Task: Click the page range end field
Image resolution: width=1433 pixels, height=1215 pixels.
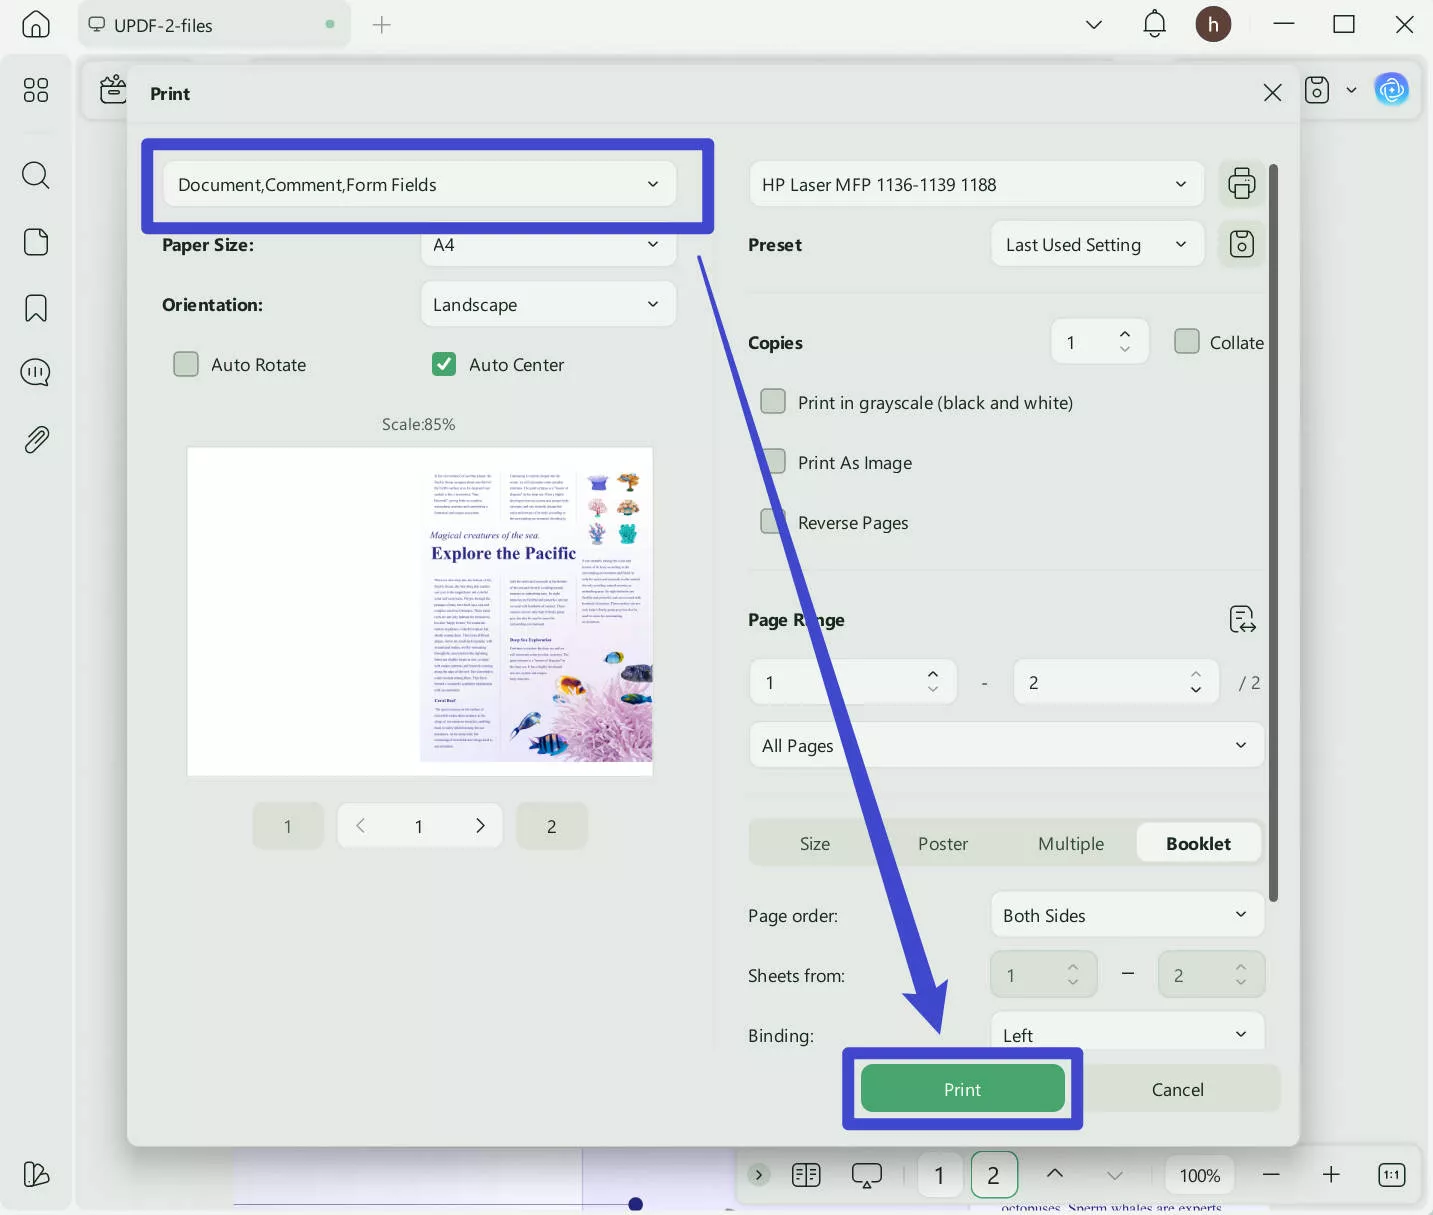Action: point(1116,682)
